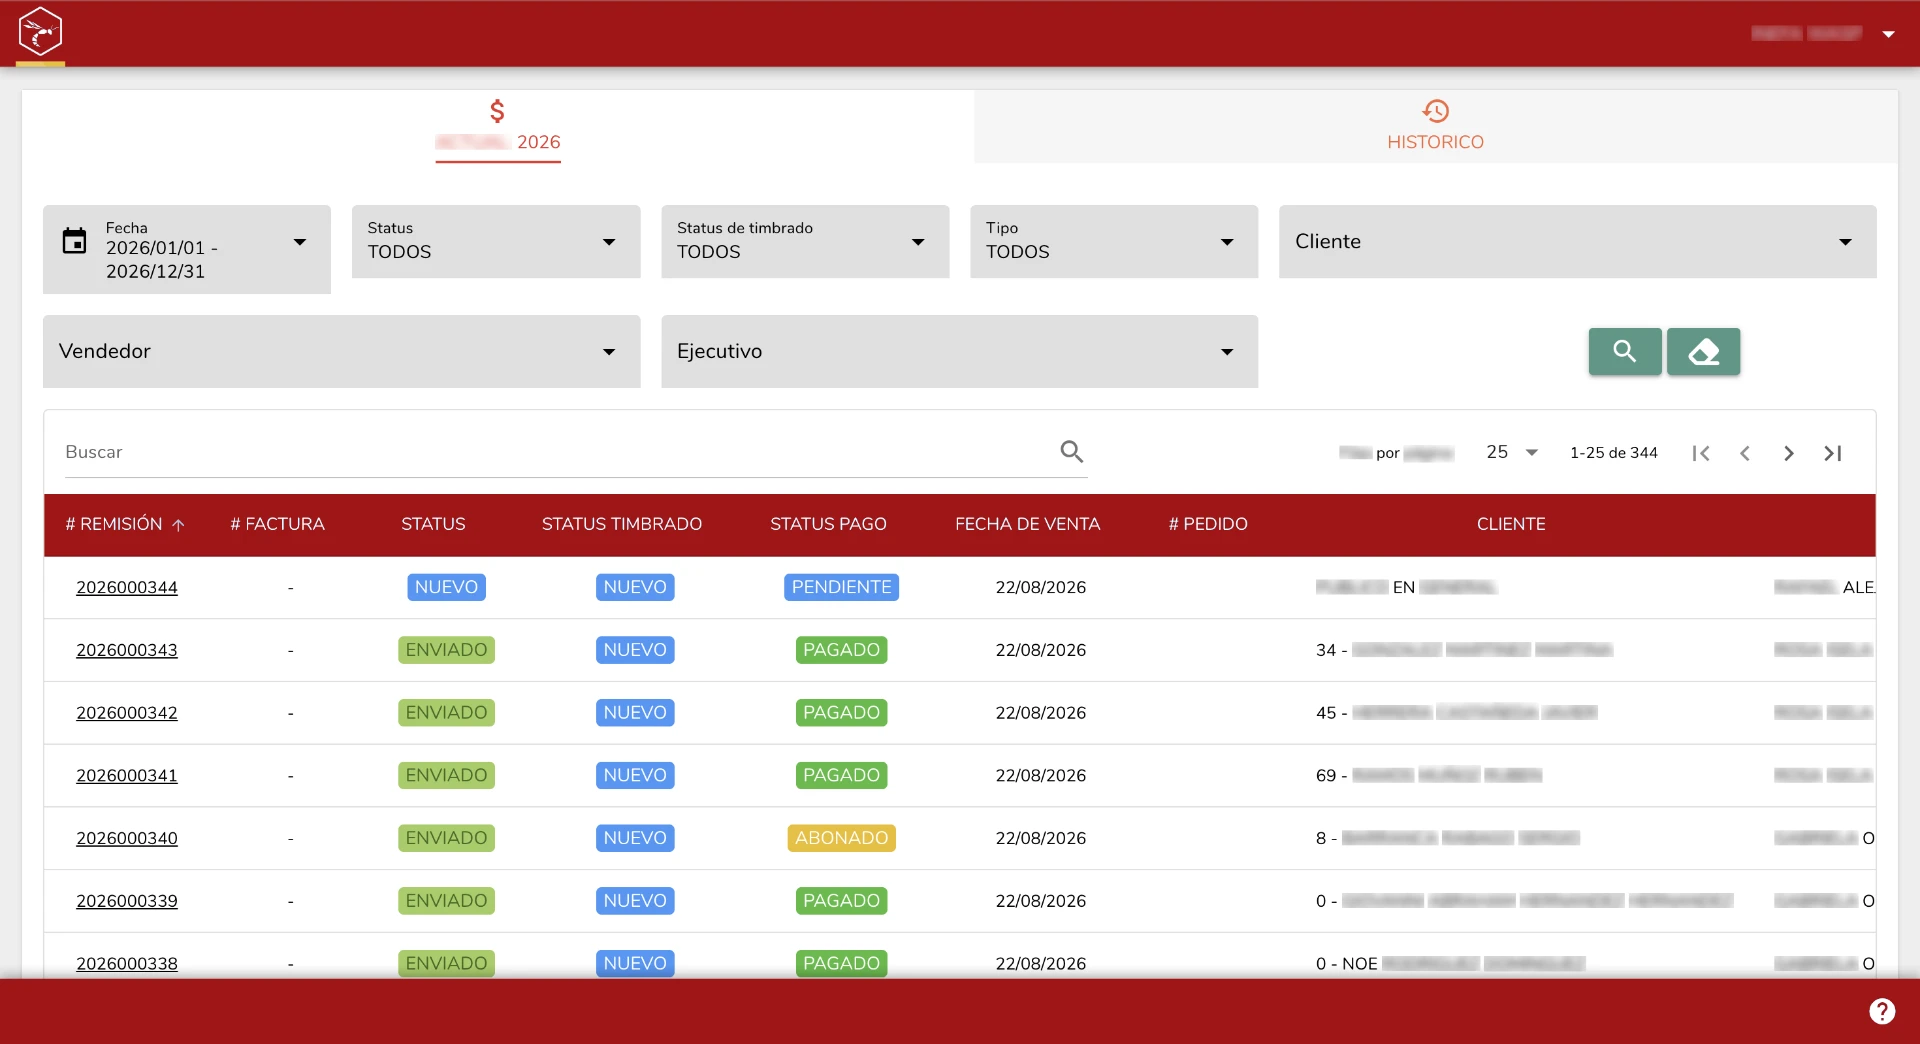Viewport: 1920px width, 1044px height.
Task: Open remisión 2026000342
Action: coord(127,713)
